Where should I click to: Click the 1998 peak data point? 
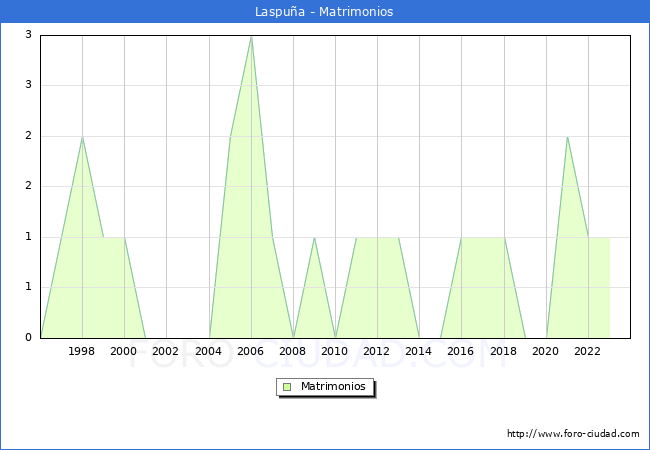pos(82,137)
